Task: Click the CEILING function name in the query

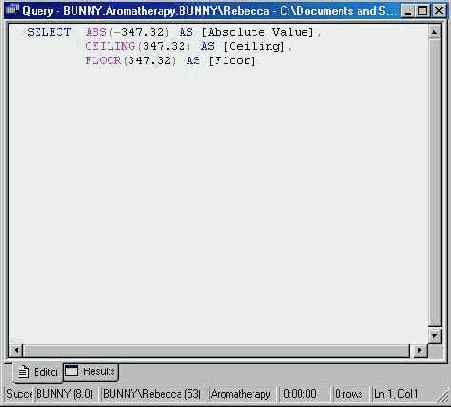Action: tap(110, 46)
